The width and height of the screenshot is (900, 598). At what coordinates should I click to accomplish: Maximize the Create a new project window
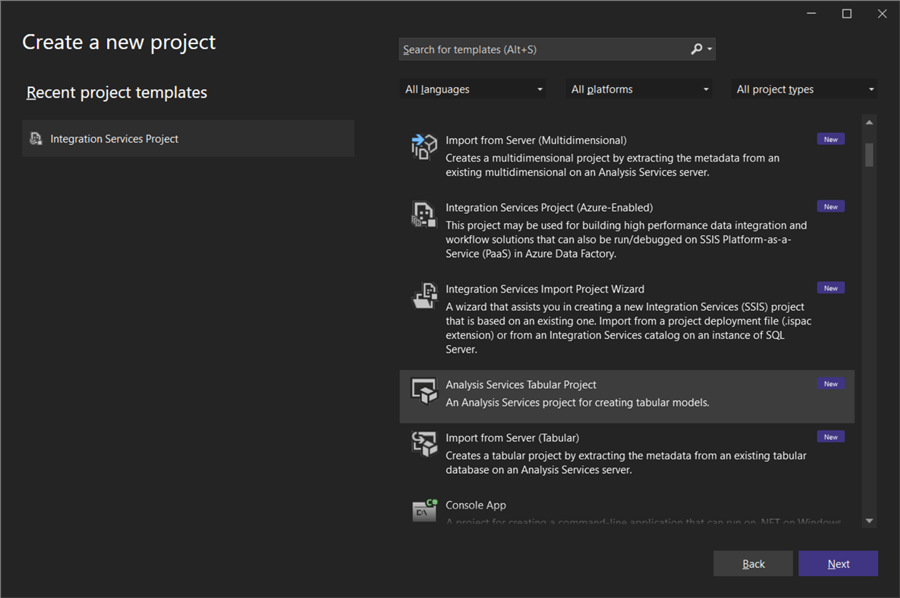pos(847,13)
